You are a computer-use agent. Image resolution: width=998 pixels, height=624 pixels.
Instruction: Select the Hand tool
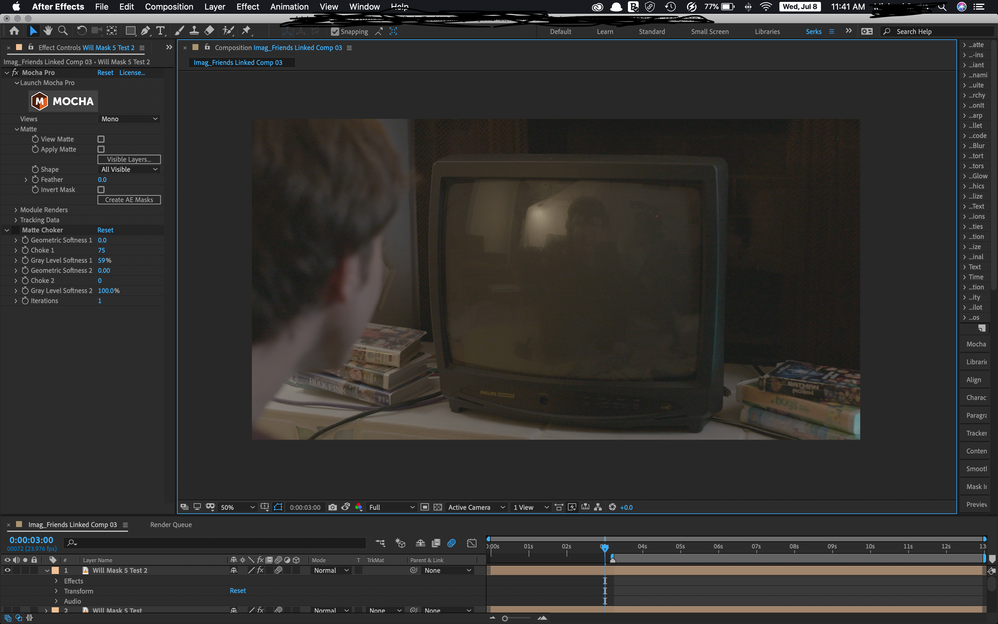coord(48,31)
